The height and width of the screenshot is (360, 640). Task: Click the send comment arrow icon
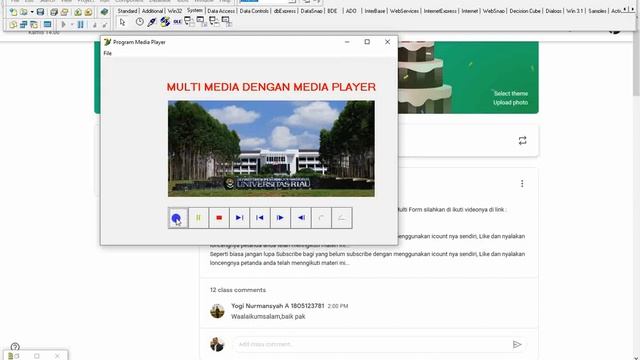point(517,344)
